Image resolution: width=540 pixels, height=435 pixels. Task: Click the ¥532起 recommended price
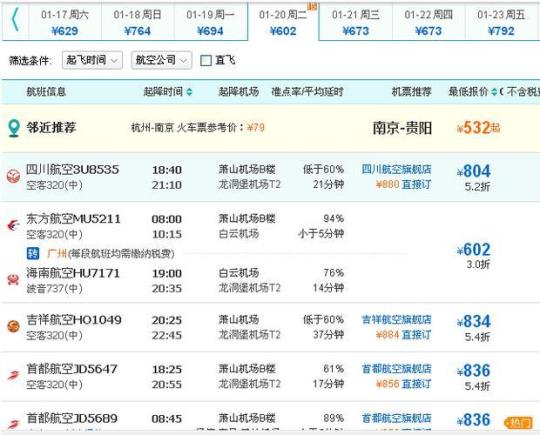[478, 128]
